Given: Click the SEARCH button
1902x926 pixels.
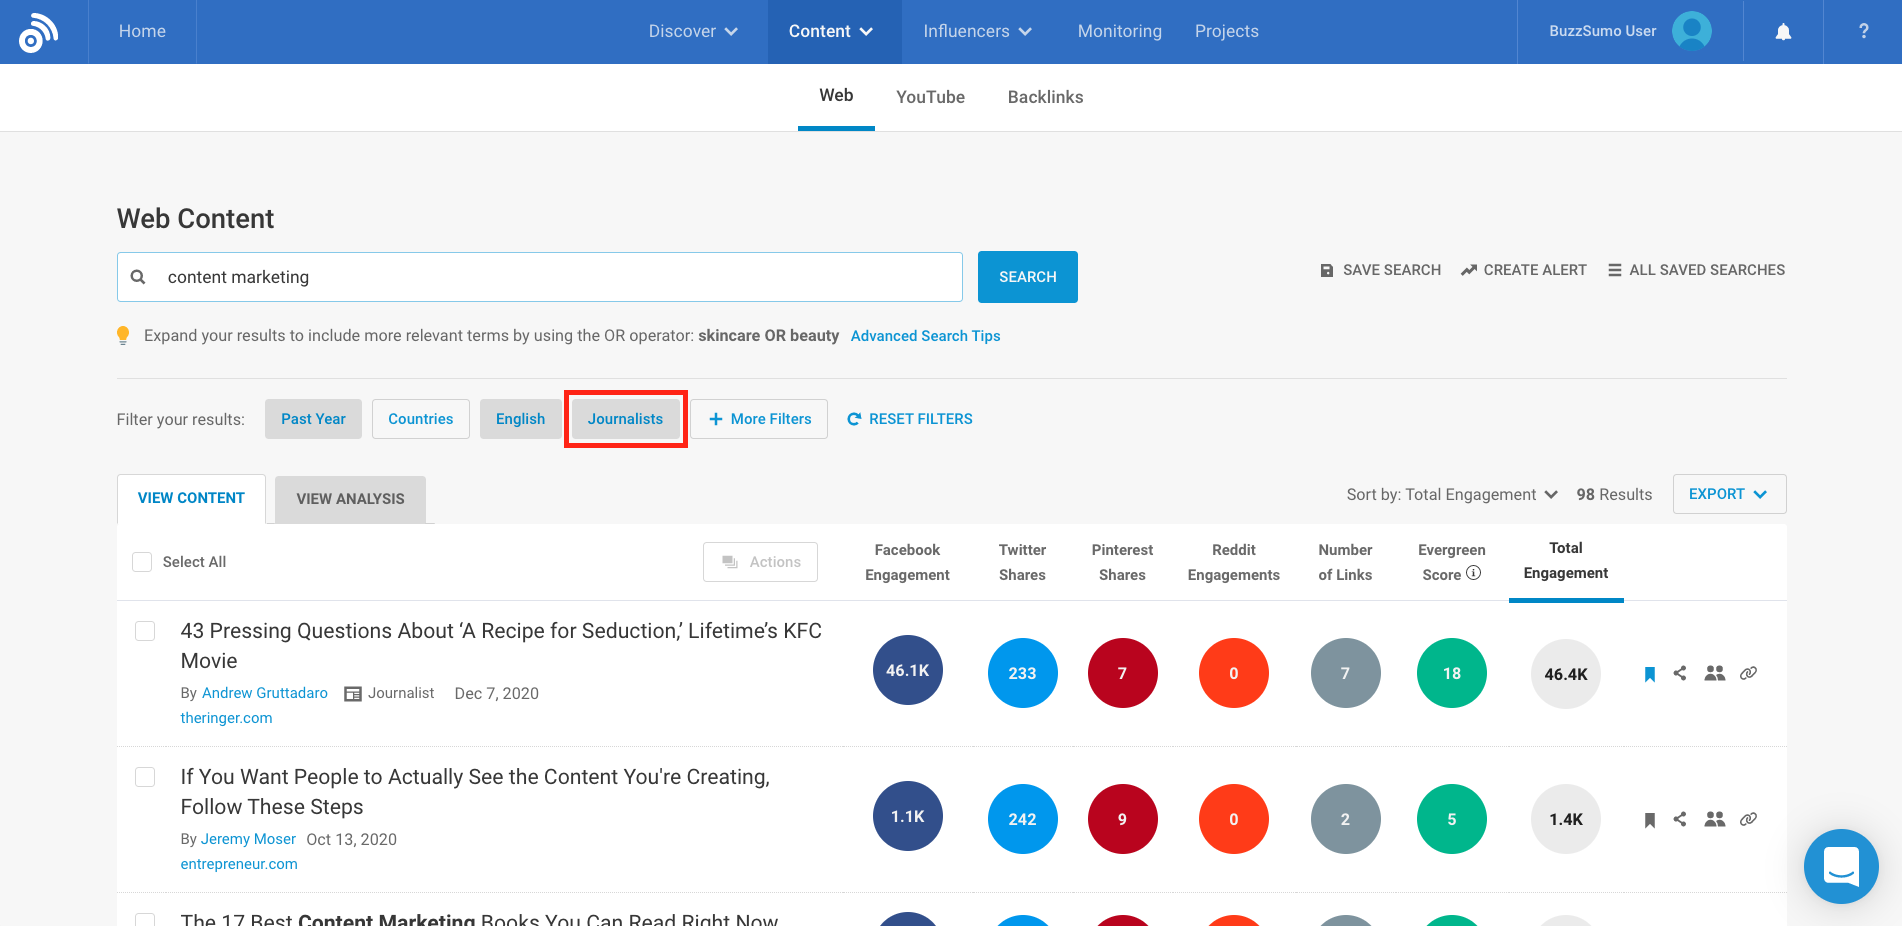Looking at the screenshot, I should (x=1027, y=277).
